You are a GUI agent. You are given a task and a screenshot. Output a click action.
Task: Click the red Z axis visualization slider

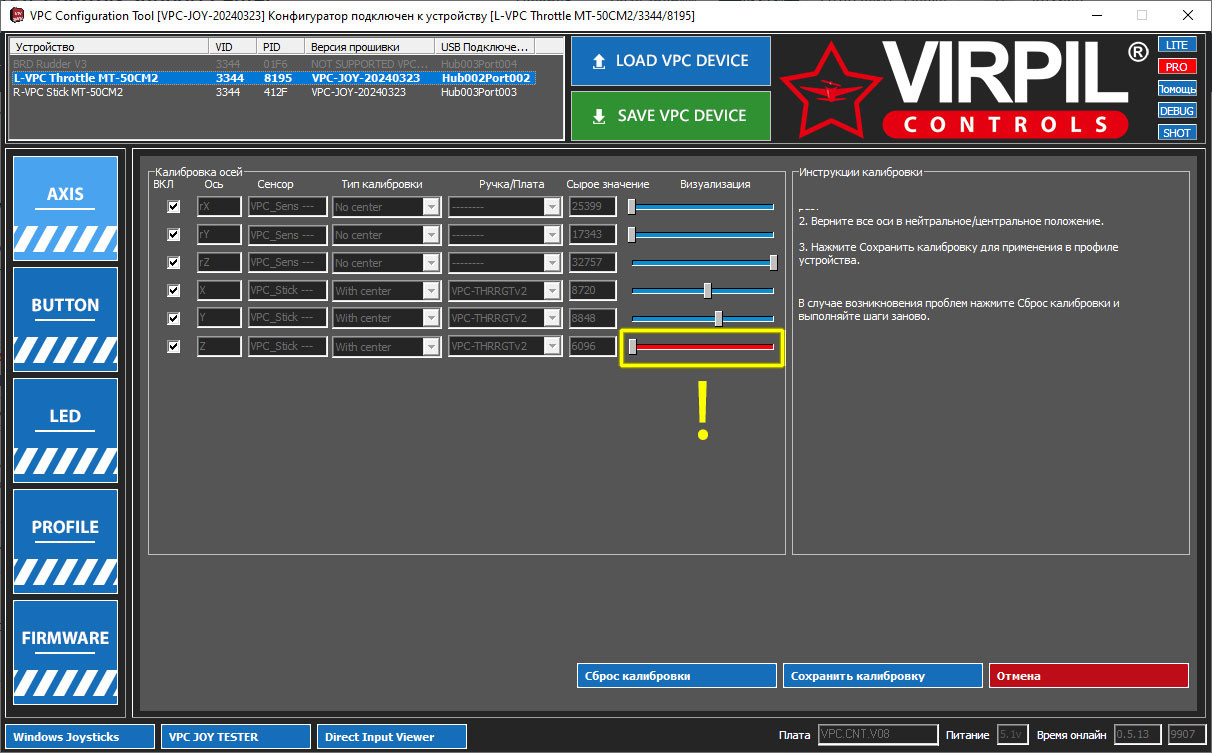(702, 347)
